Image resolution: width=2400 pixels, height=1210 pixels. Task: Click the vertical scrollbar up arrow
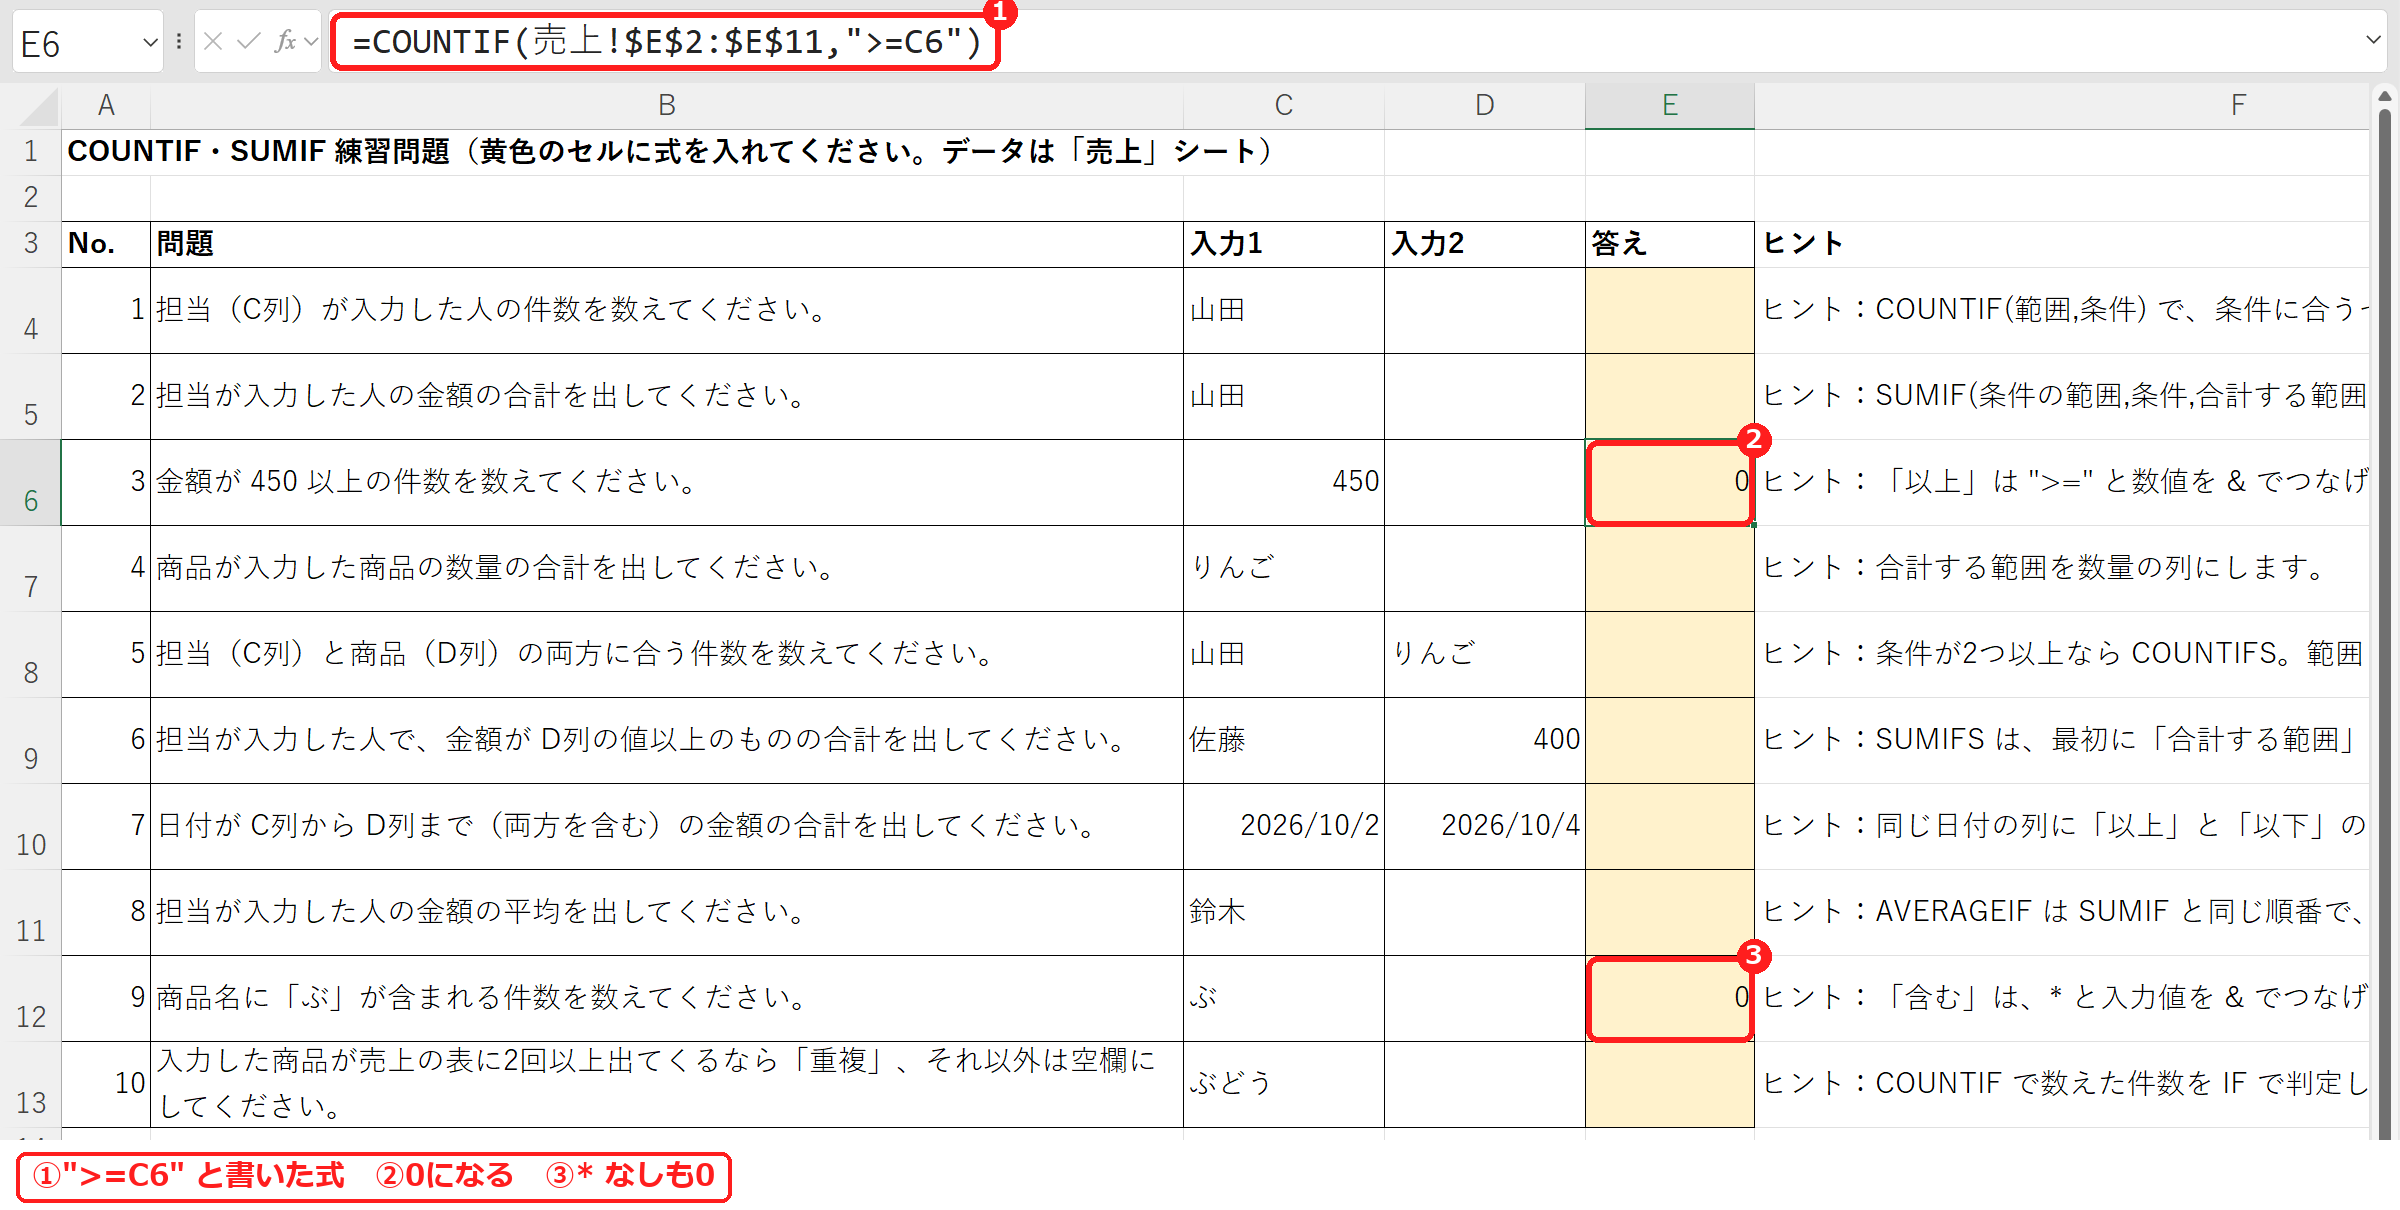2385,97
